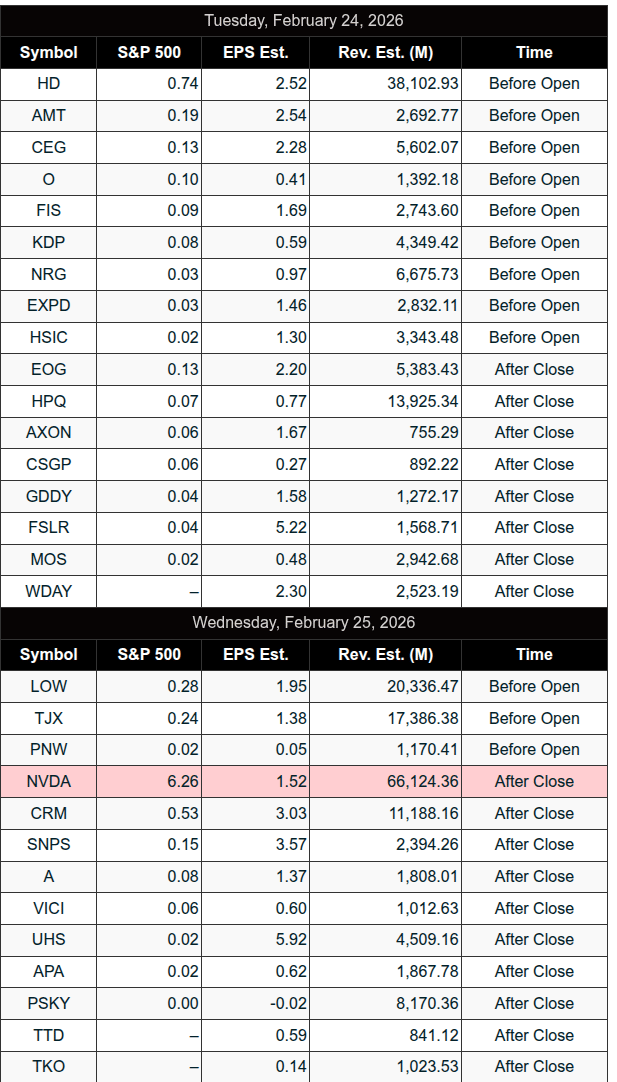Click the HD ticker symbol

(48, 84)
